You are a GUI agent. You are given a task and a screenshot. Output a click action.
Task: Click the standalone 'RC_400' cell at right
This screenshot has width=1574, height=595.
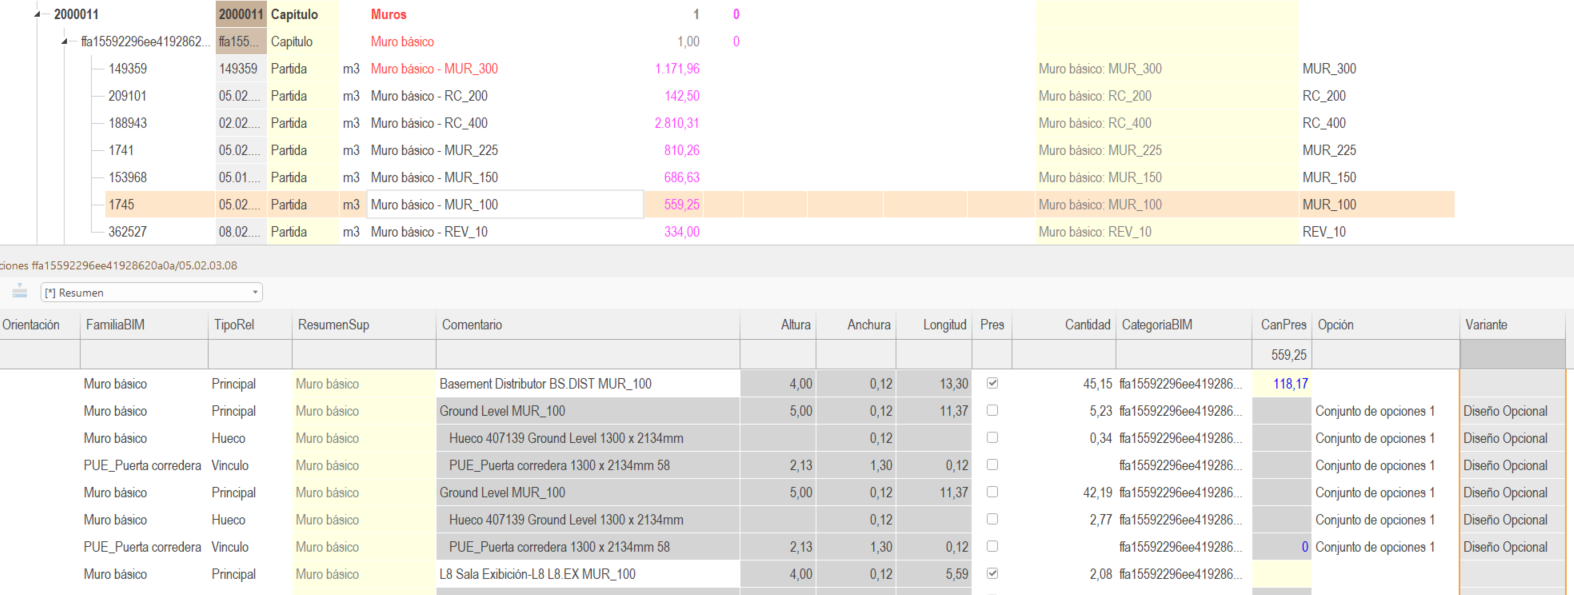[x=1324, y=123]
